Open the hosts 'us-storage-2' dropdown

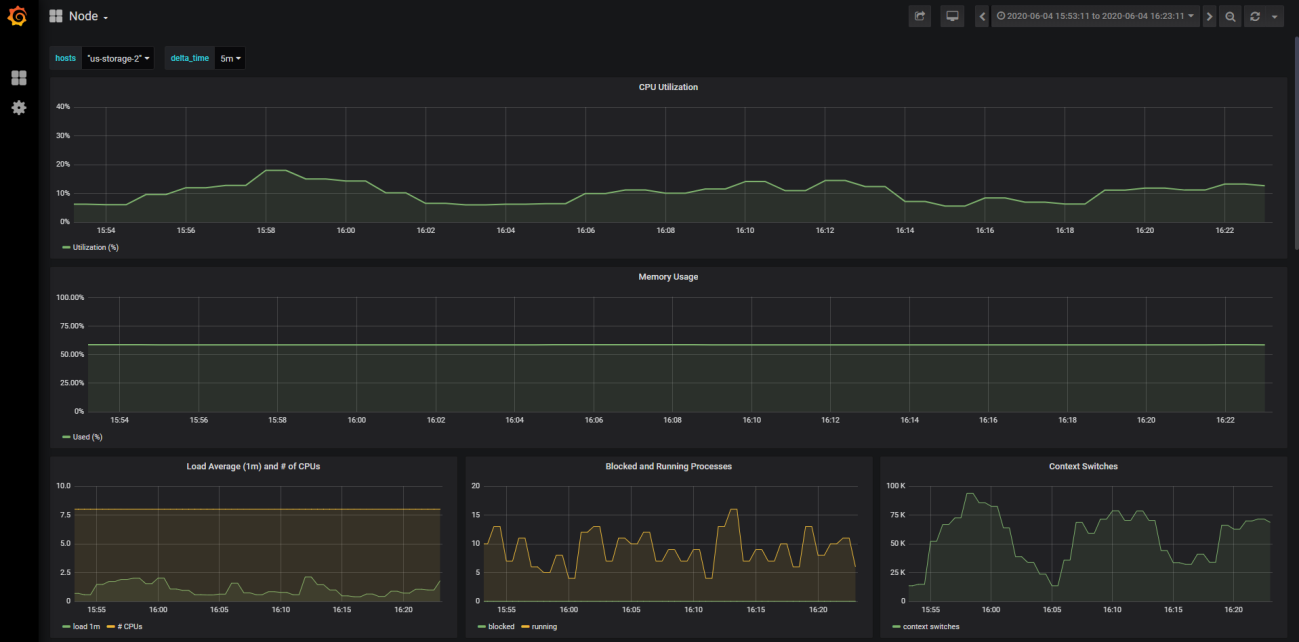click(x=118, y=58)
